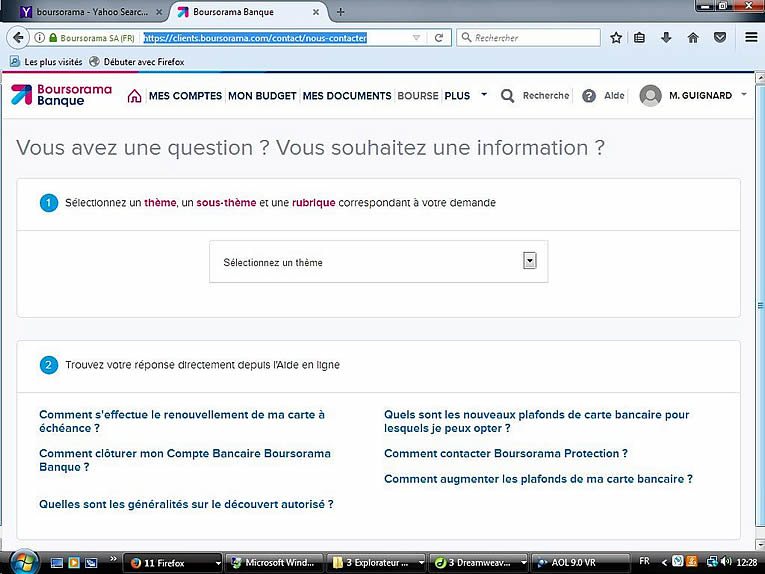765x574 pixels.
Task: Click the Windows Start button
Action: (x=22, y=561)
